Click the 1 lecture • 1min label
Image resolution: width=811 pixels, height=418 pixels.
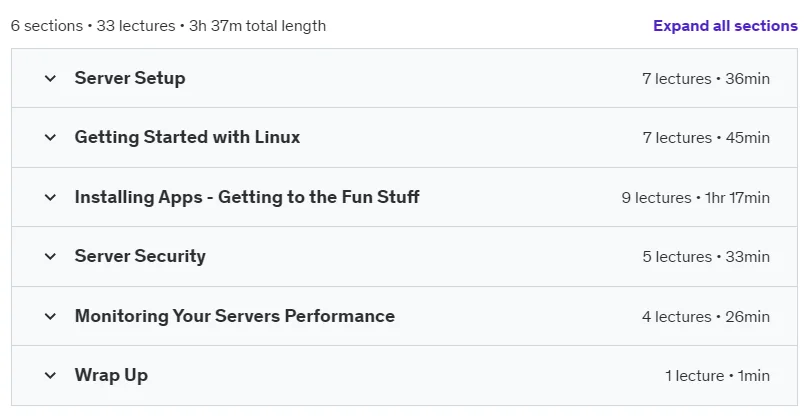pos(717,376)
